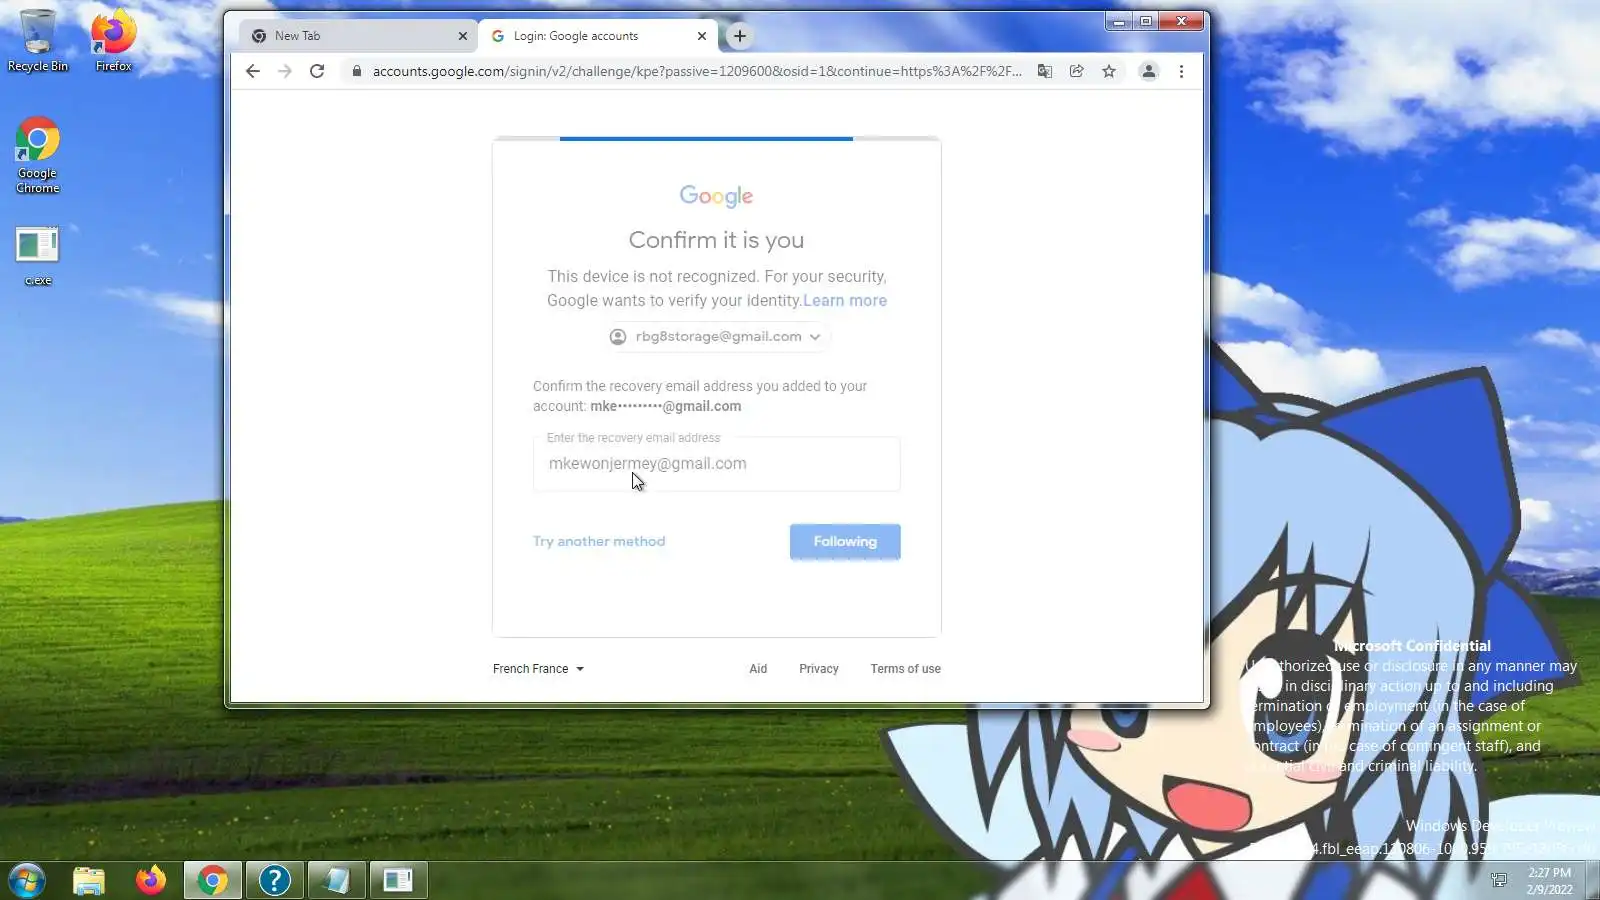
Task: Click the Google logo on the sign-in card
Action: [716, 196]
